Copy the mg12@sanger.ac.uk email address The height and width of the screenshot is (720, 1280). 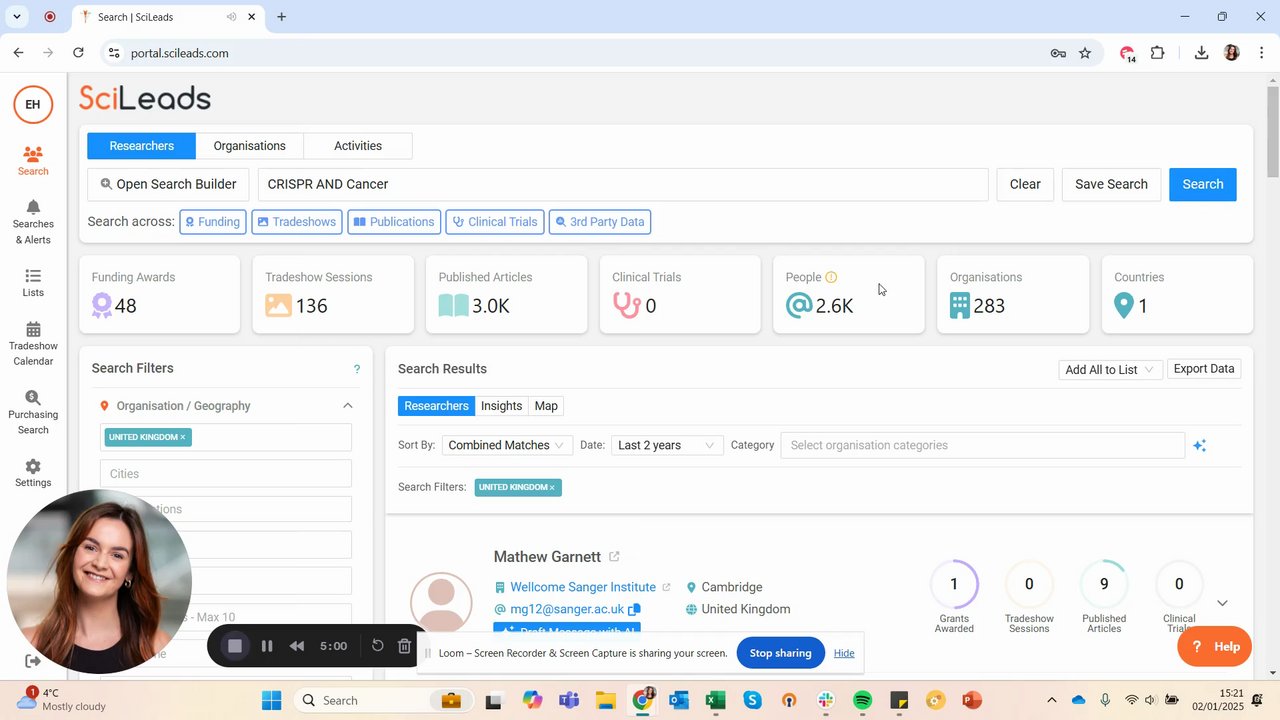(x=634, y=609)
